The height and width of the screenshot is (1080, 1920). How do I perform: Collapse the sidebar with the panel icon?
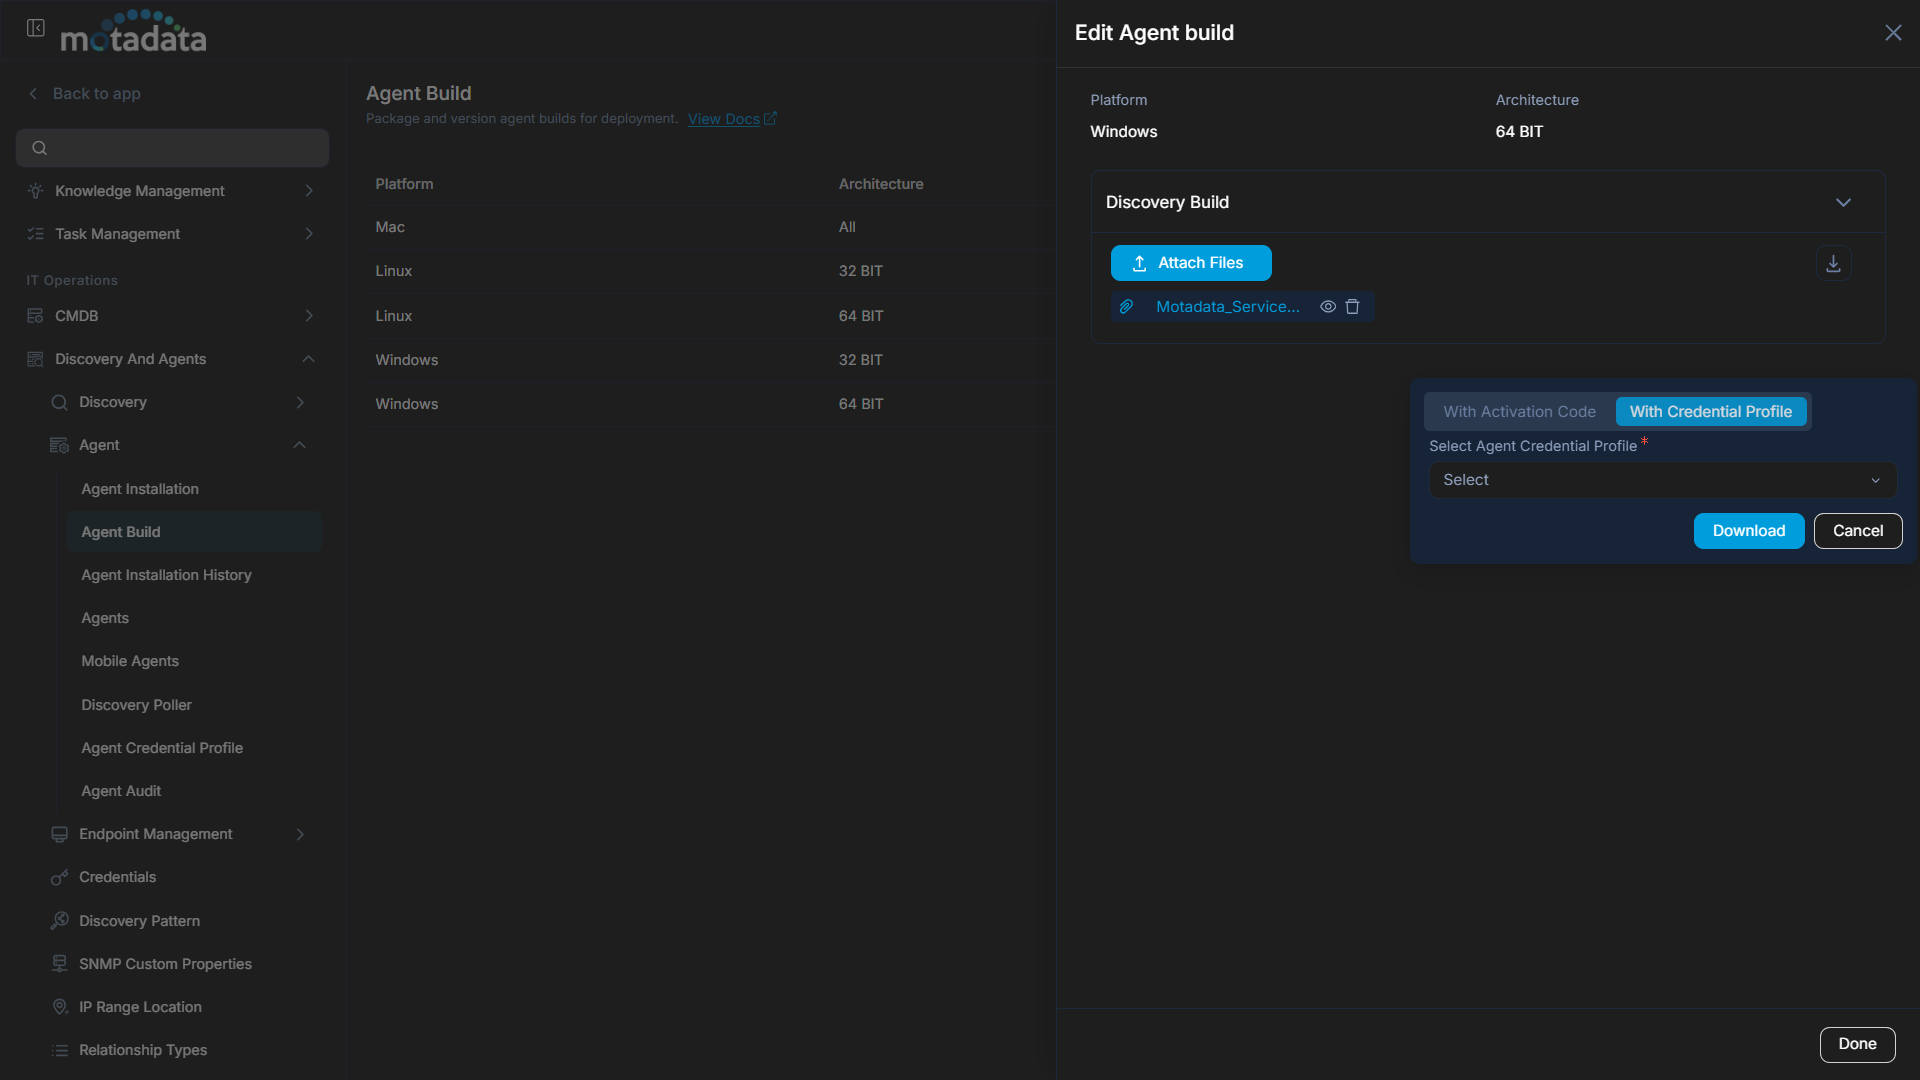coord(36,28)
